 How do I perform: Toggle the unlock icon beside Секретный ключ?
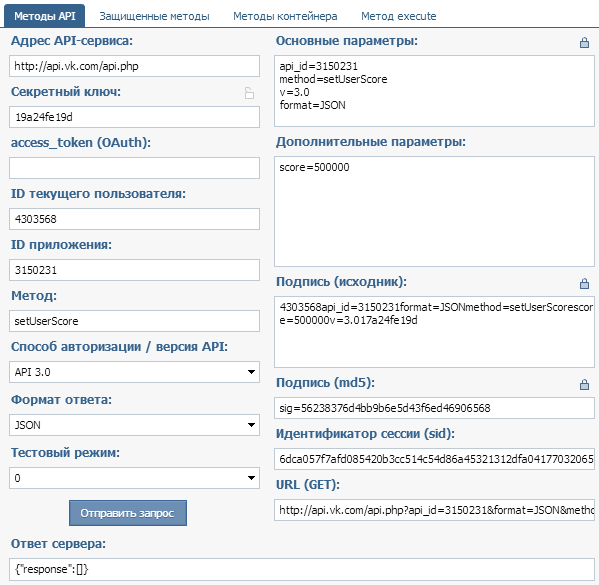click(249, 93)
